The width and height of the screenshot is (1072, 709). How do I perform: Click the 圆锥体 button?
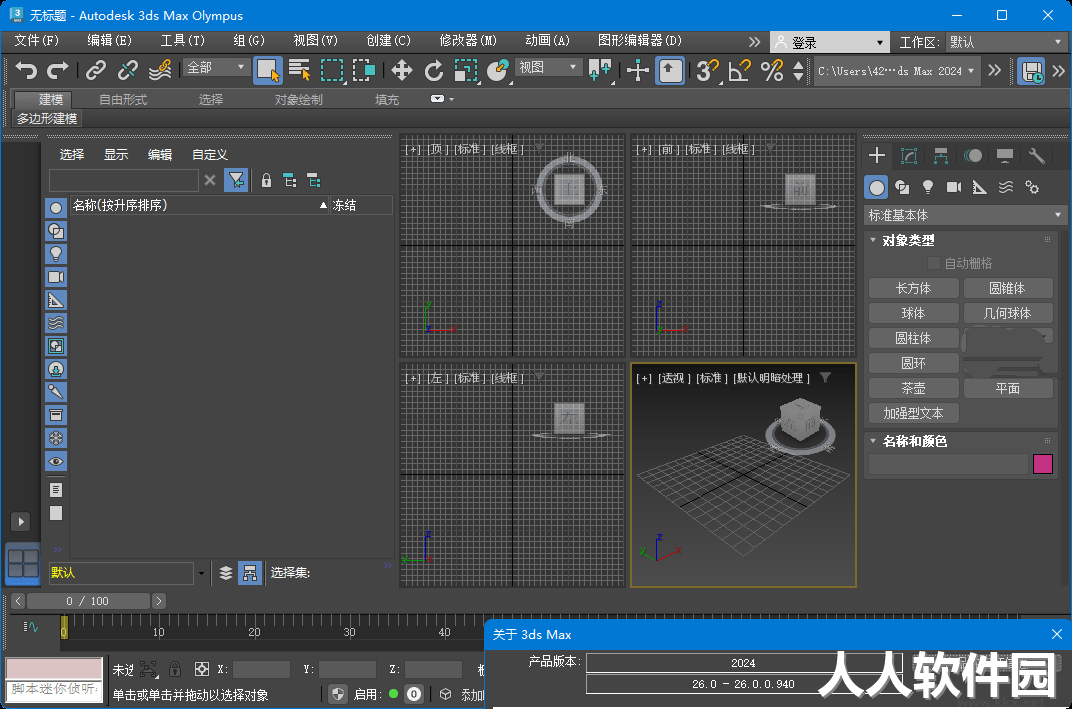click(1008, 289)
